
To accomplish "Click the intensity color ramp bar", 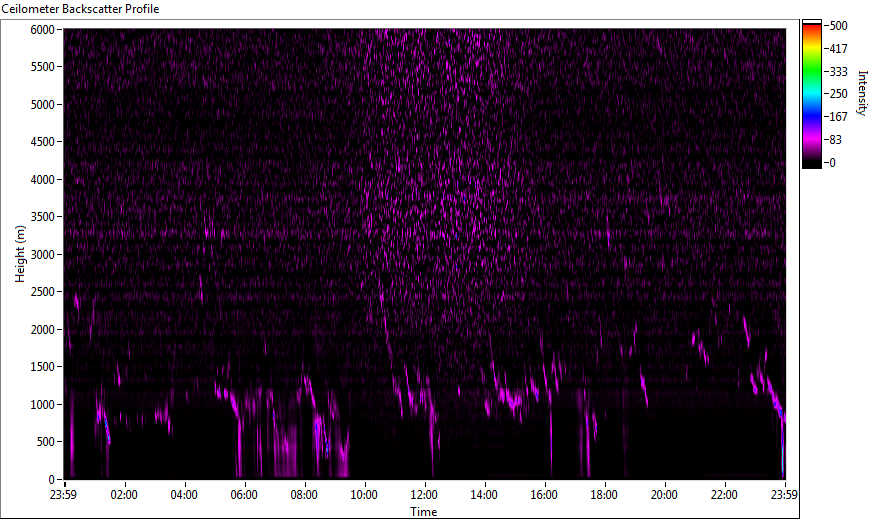I will [x=811, y=94].
